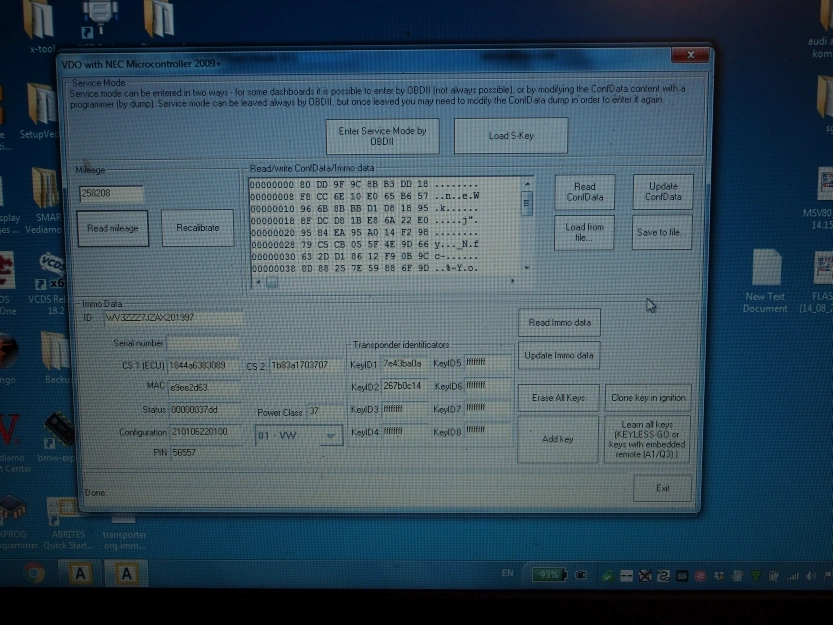
Task: Click the PIN field 56557
Action: (205, 452)
